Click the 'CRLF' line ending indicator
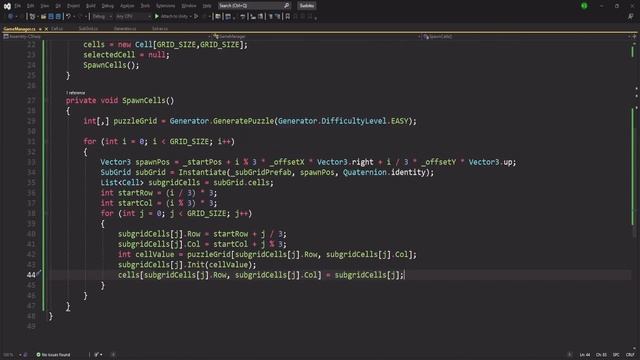Viewport: 640px width, 360px height. click(630, 355)
